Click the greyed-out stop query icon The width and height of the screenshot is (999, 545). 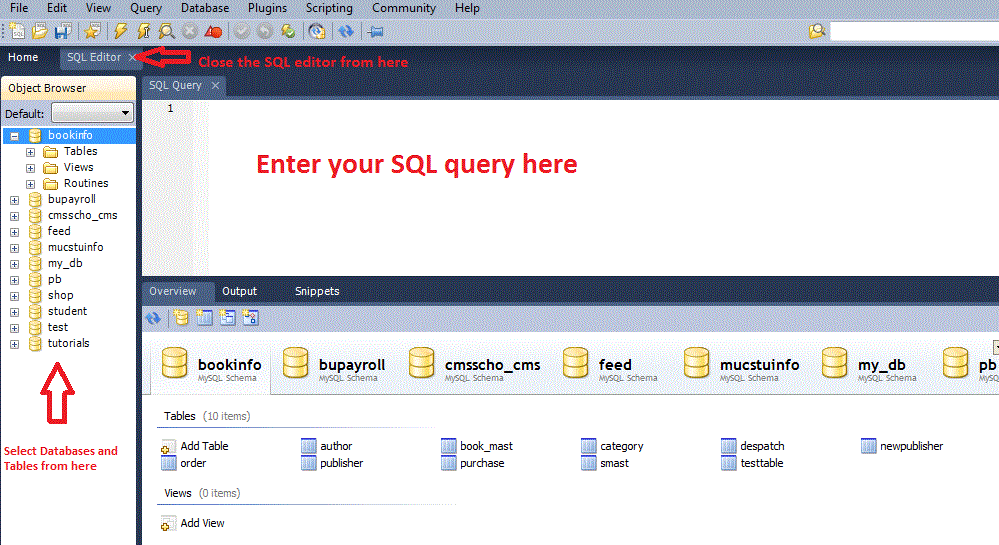coord(189,31)
